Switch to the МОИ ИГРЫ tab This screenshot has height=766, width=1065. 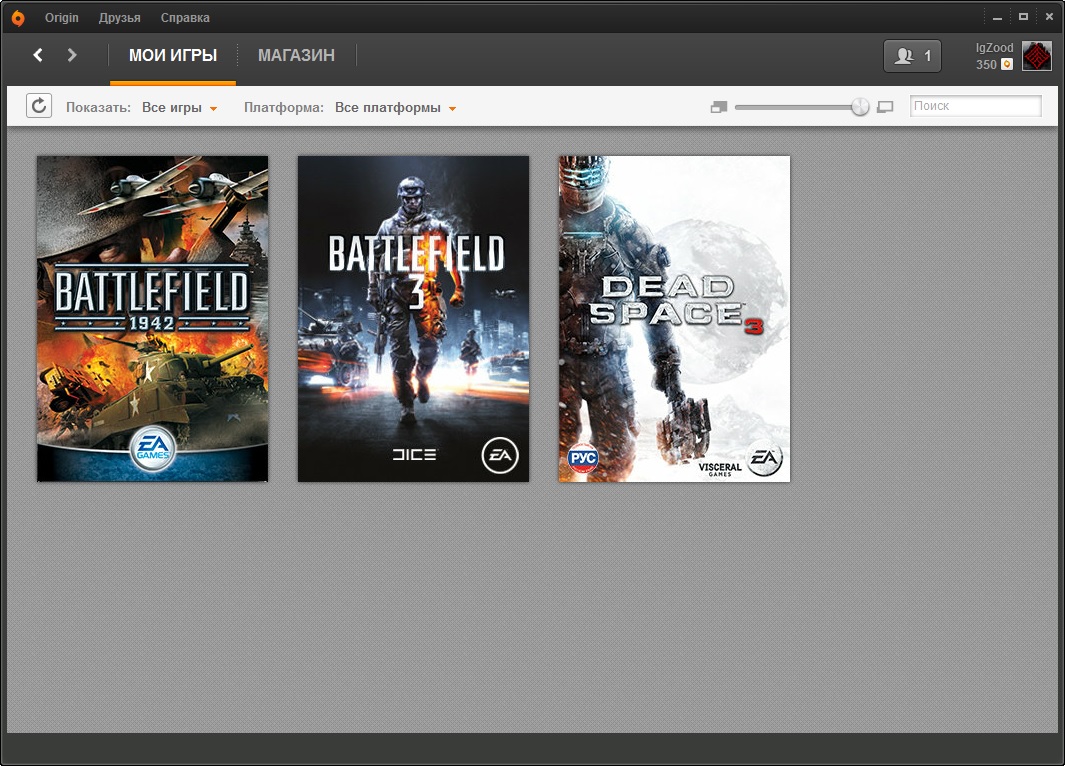173,56
